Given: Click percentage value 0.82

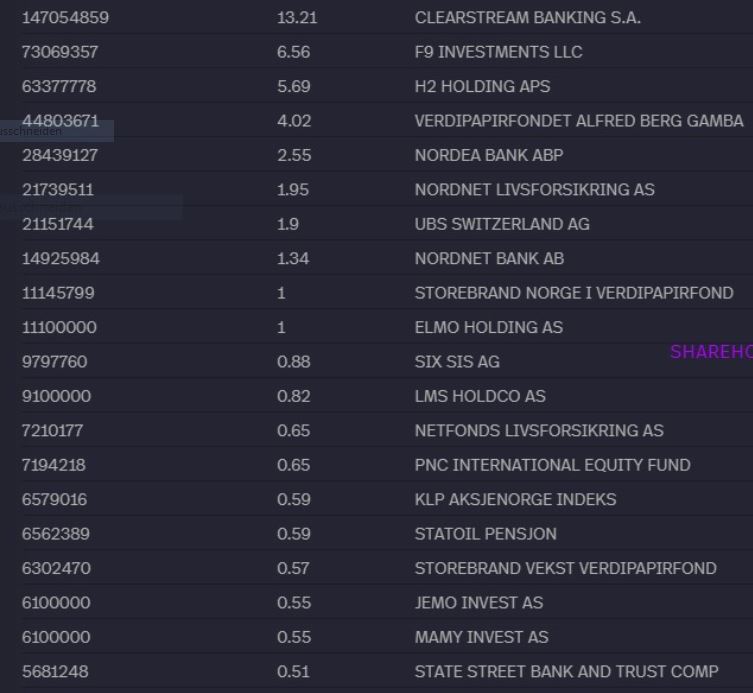Looking at the screenshot, I should tap(293, 396).
